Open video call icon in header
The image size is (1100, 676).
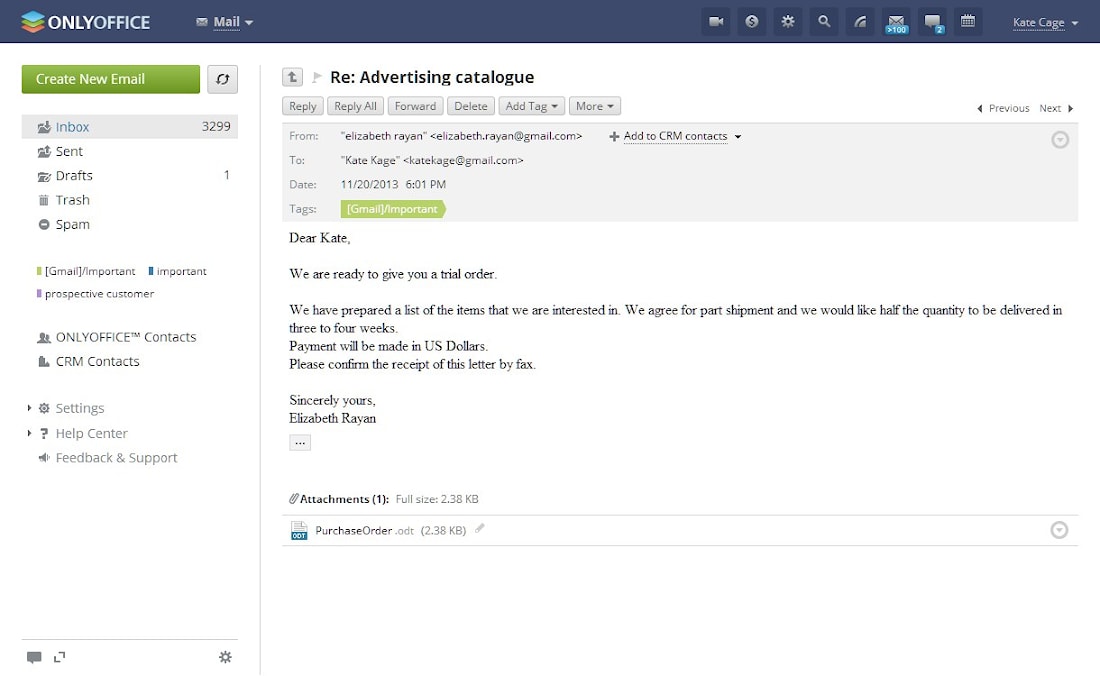pos(716,22)
